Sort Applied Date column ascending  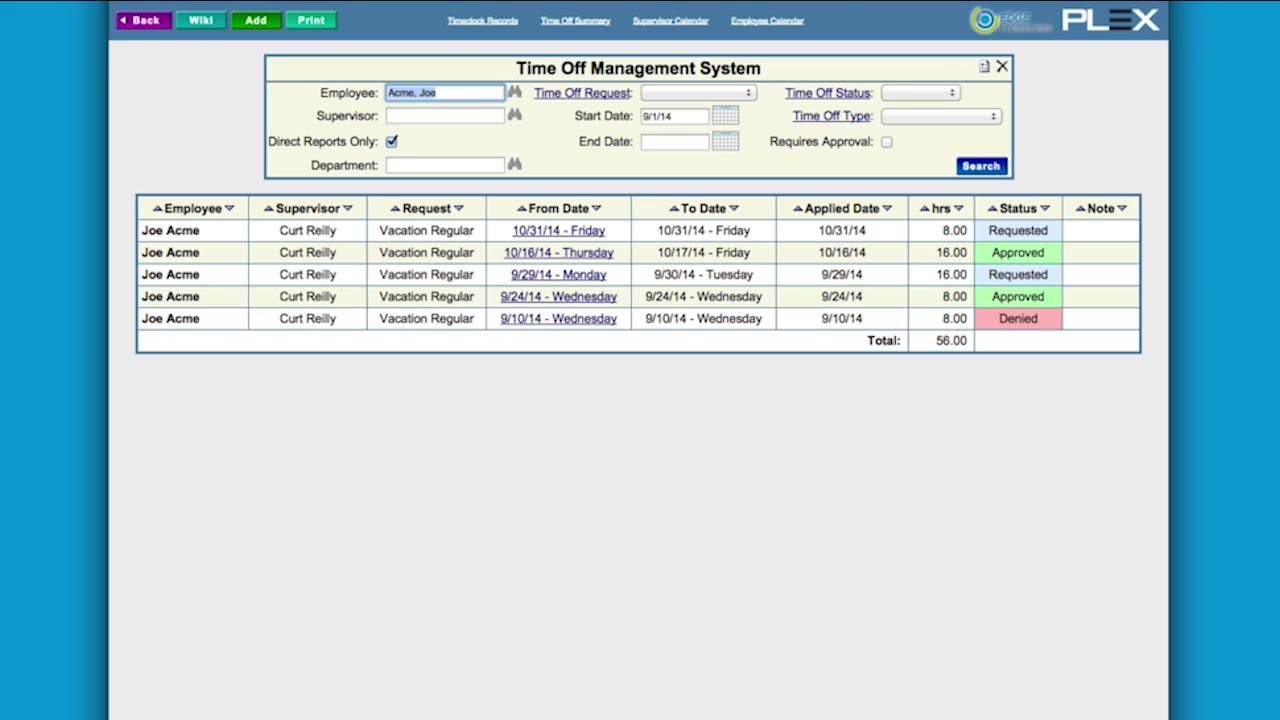[797, 208]
